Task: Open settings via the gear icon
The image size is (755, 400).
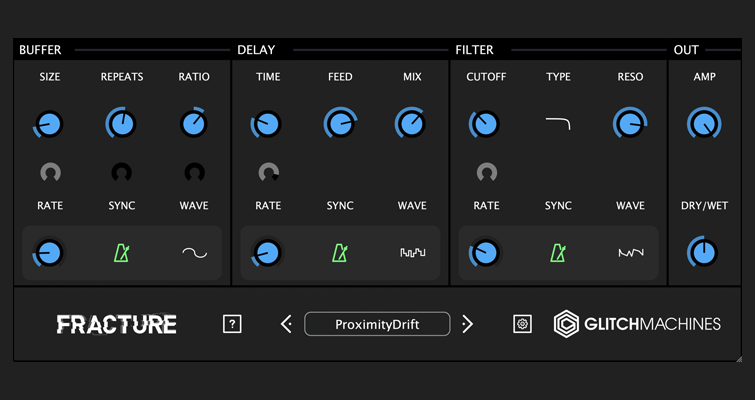Action: (x=522, y=324)
